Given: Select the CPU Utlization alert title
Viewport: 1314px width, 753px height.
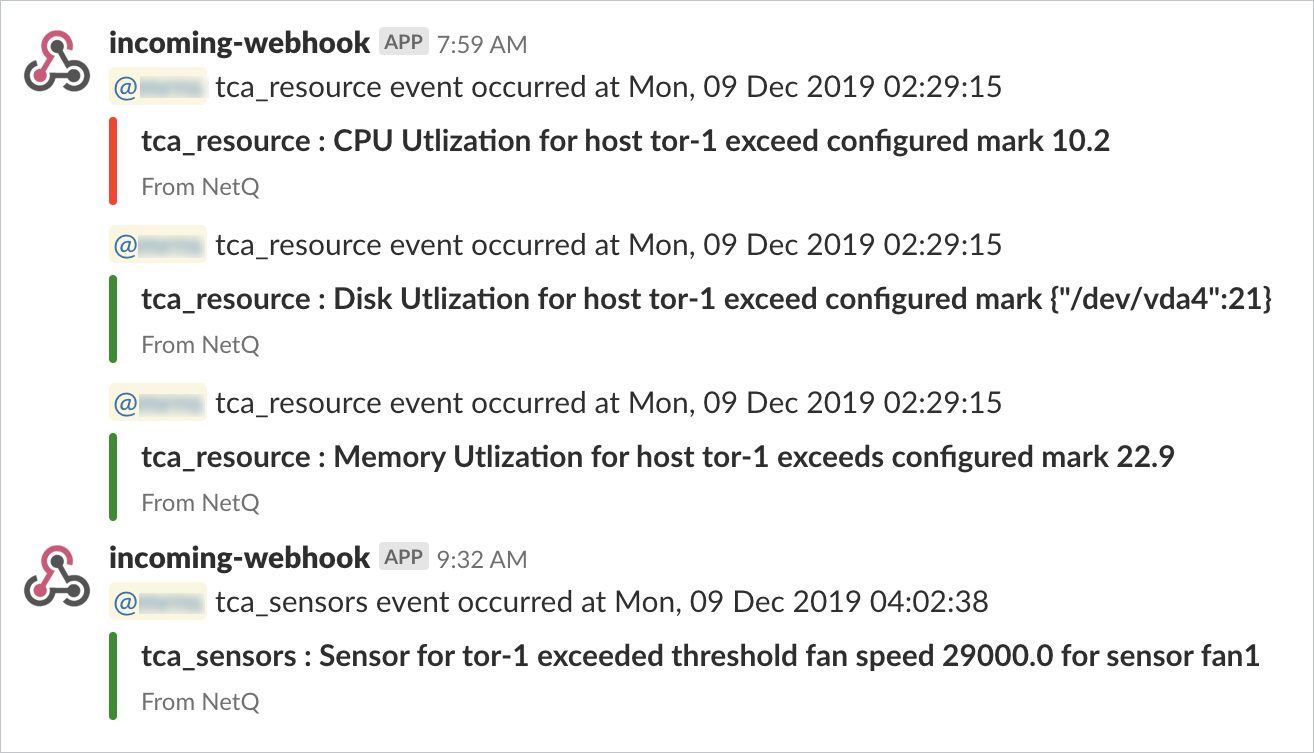Looking at the screenshot, I should 626,141.
